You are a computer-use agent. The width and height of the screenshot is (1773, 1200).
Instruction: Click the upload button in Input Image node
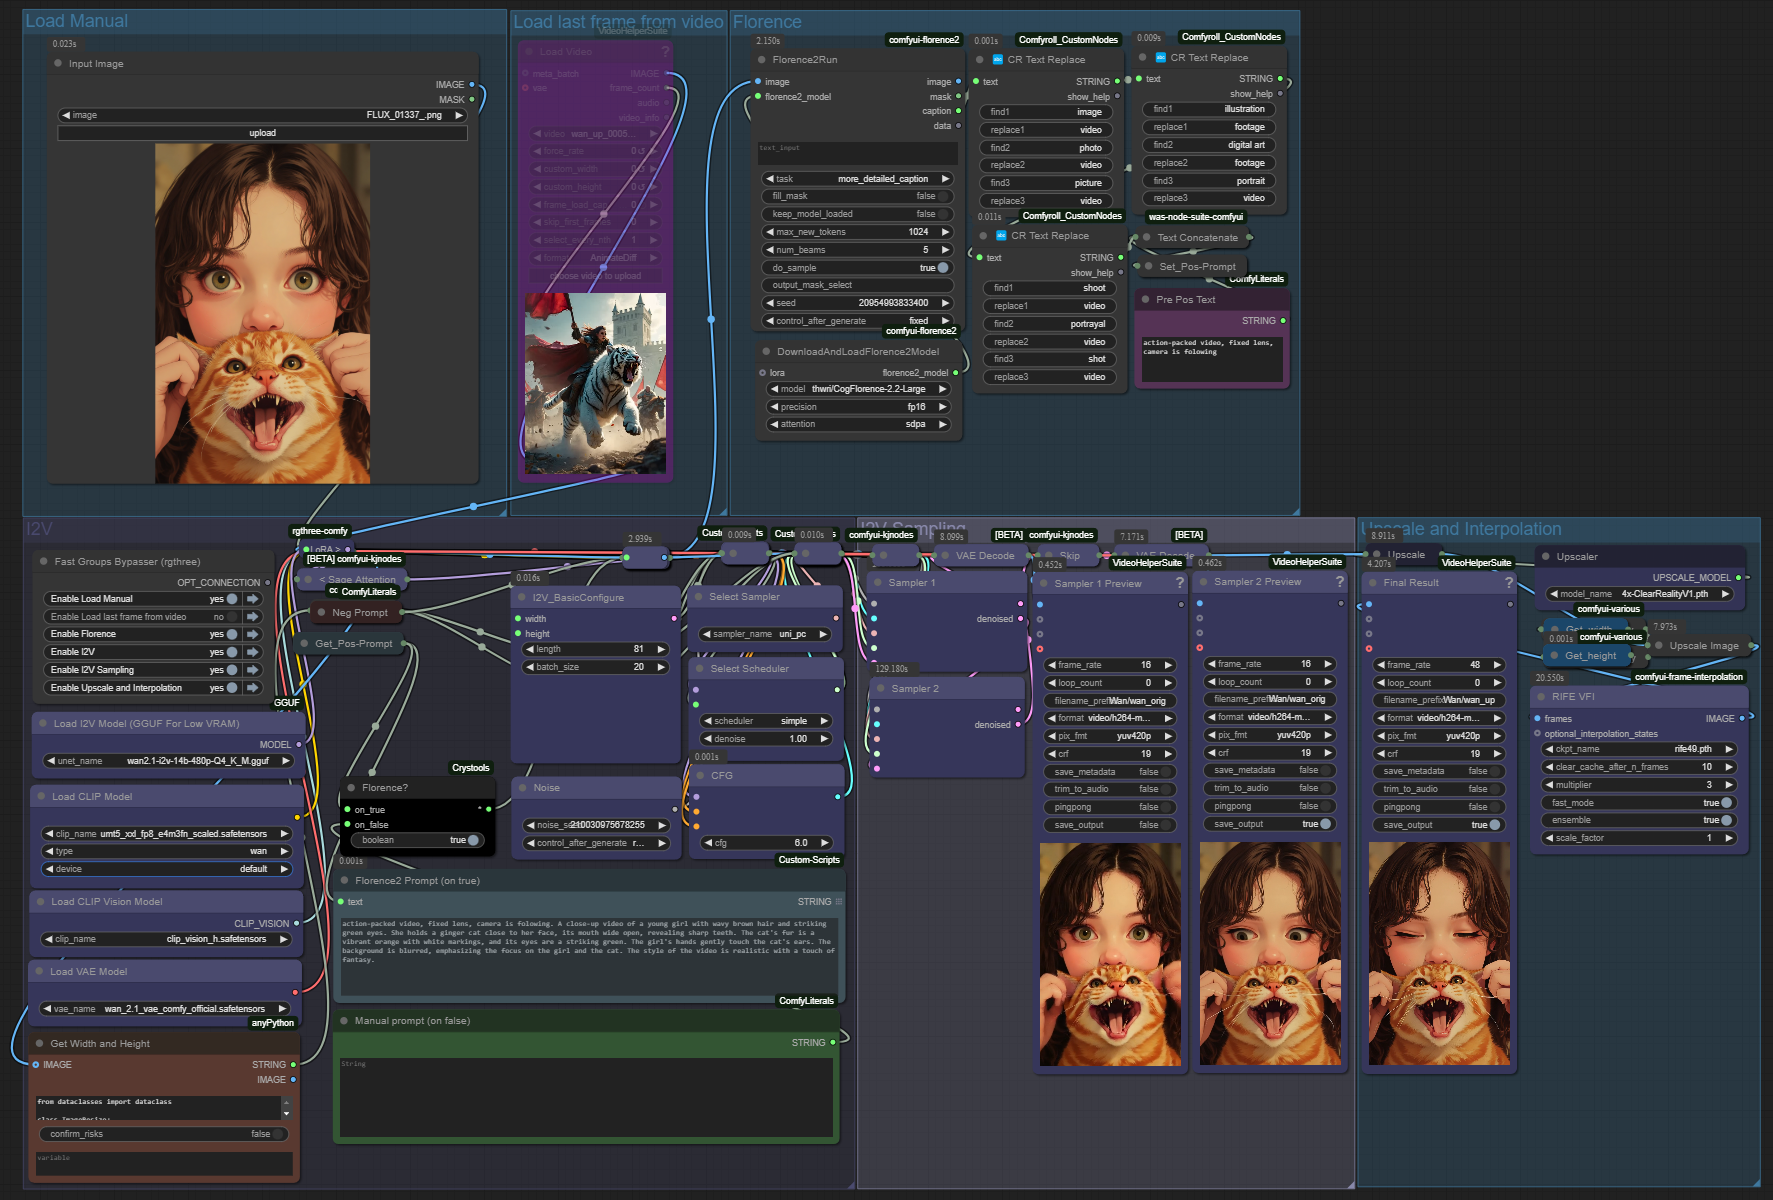pyautogui.click(x=262, y=133)
